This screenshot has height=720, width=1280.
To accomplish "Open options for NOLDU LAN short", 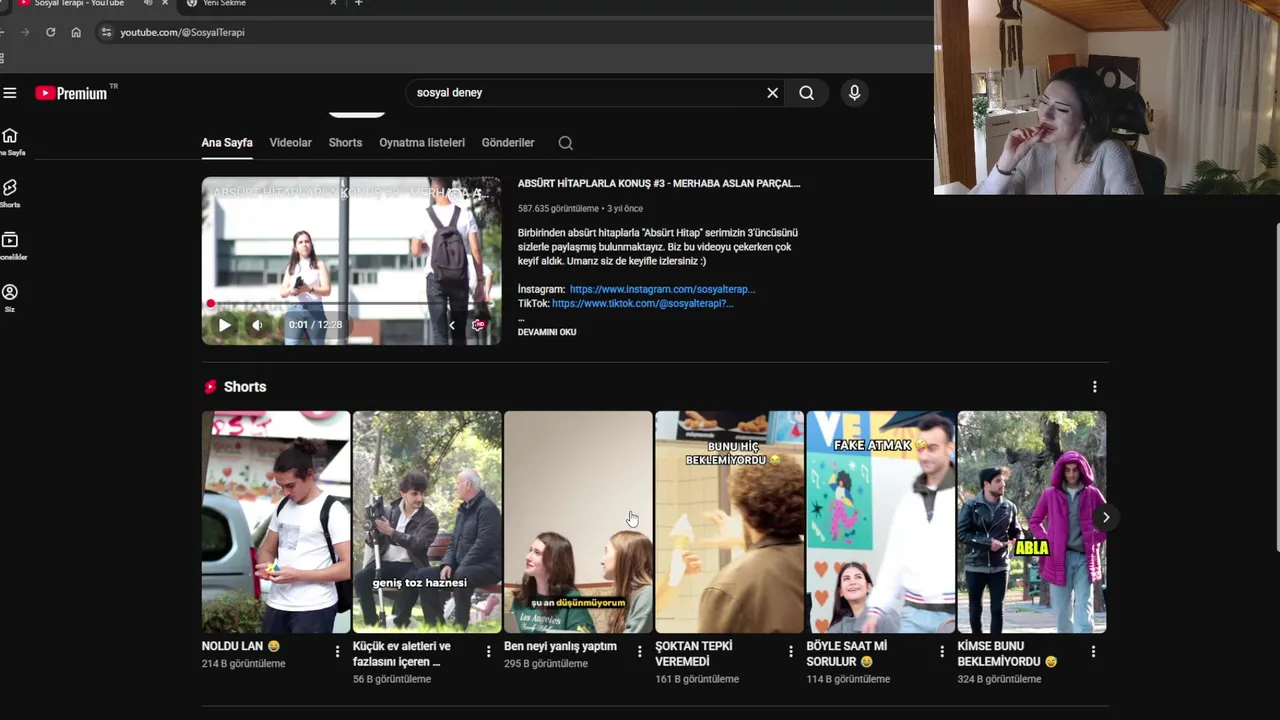I will tap(337, 651).
